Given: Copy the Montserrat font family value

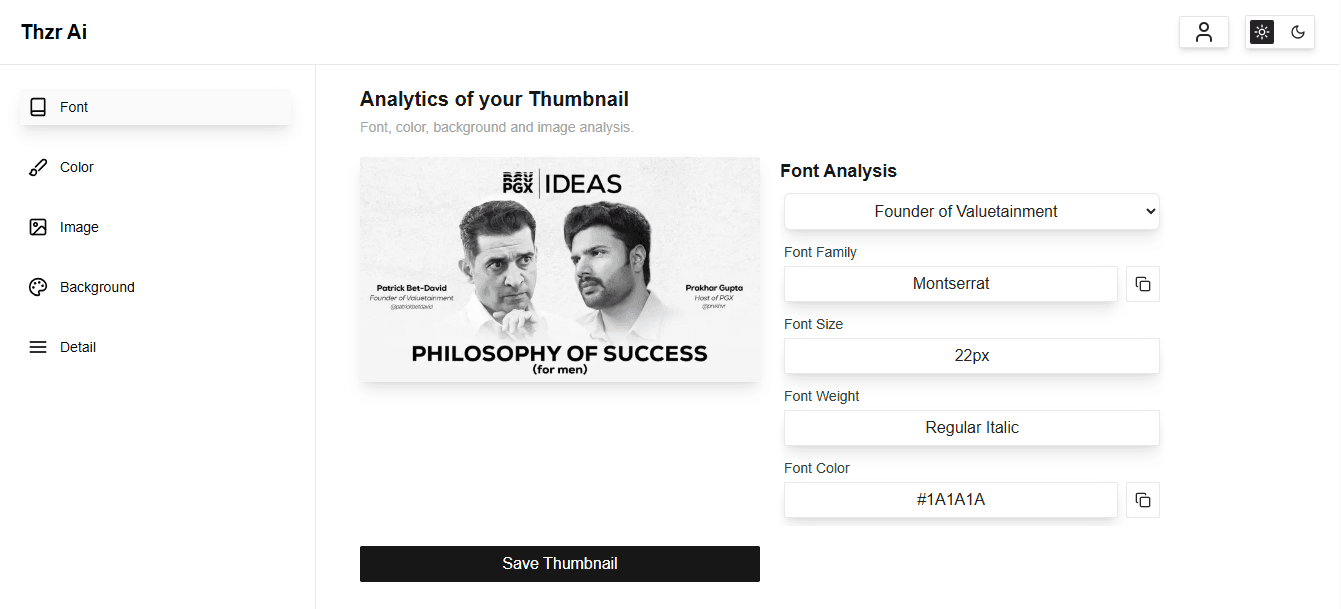Looking at the screenshot, I should point(1142,283).
